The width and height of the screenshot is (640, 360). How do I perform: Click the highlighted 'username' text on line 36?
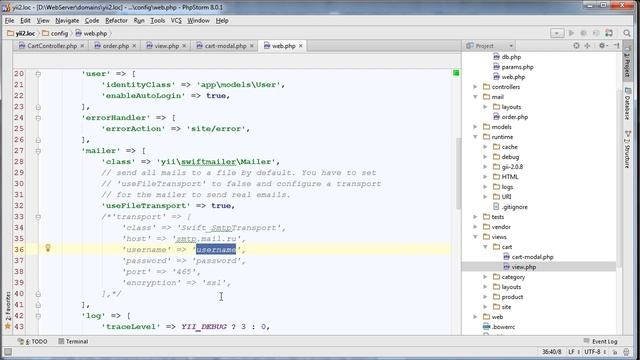tap(216, 249)
